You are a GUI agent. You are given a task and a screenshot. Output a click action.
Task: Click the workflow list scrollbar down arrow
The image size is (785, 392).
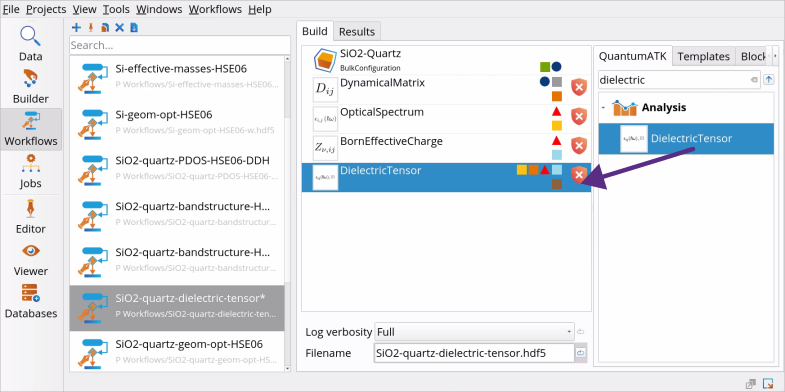click(x=287, y=368)
